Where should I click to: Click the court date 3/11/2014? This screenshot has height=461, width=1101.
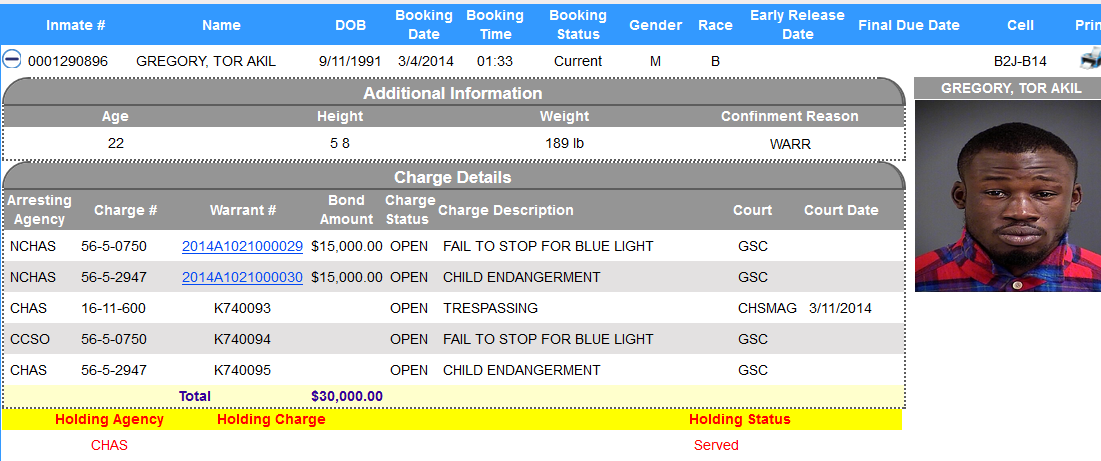[840, 308]
